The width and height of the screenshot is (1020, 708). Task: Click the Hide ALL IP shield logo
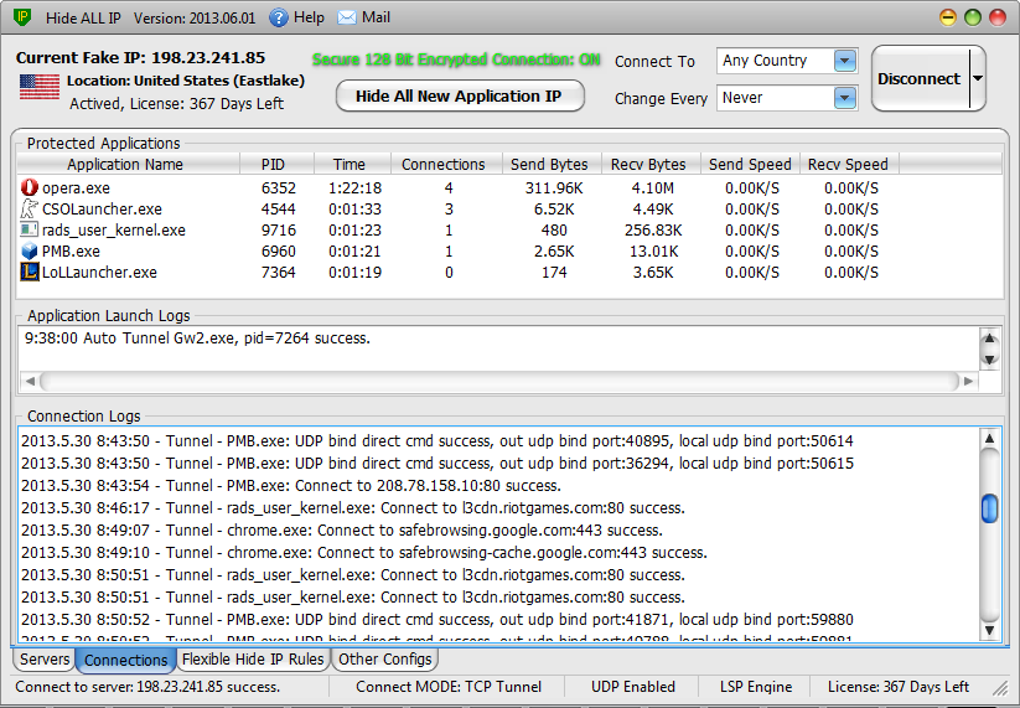pos(22,17)
